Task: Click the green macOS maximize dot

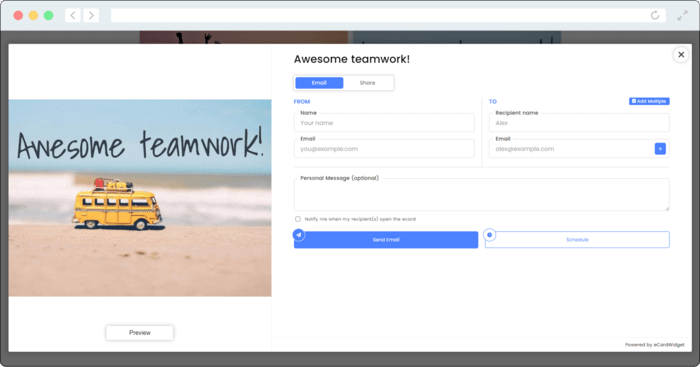Action: coord(48,16)
